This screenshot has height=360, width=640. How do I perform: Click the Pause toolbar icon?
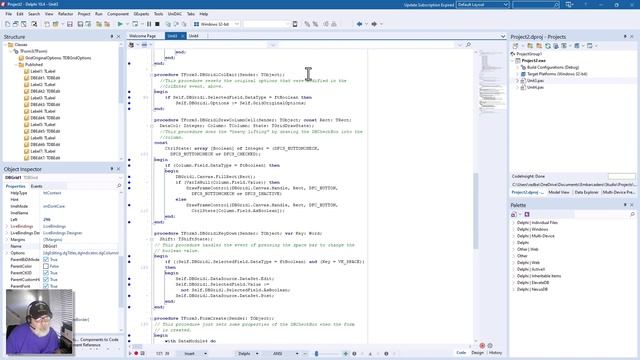149,24
